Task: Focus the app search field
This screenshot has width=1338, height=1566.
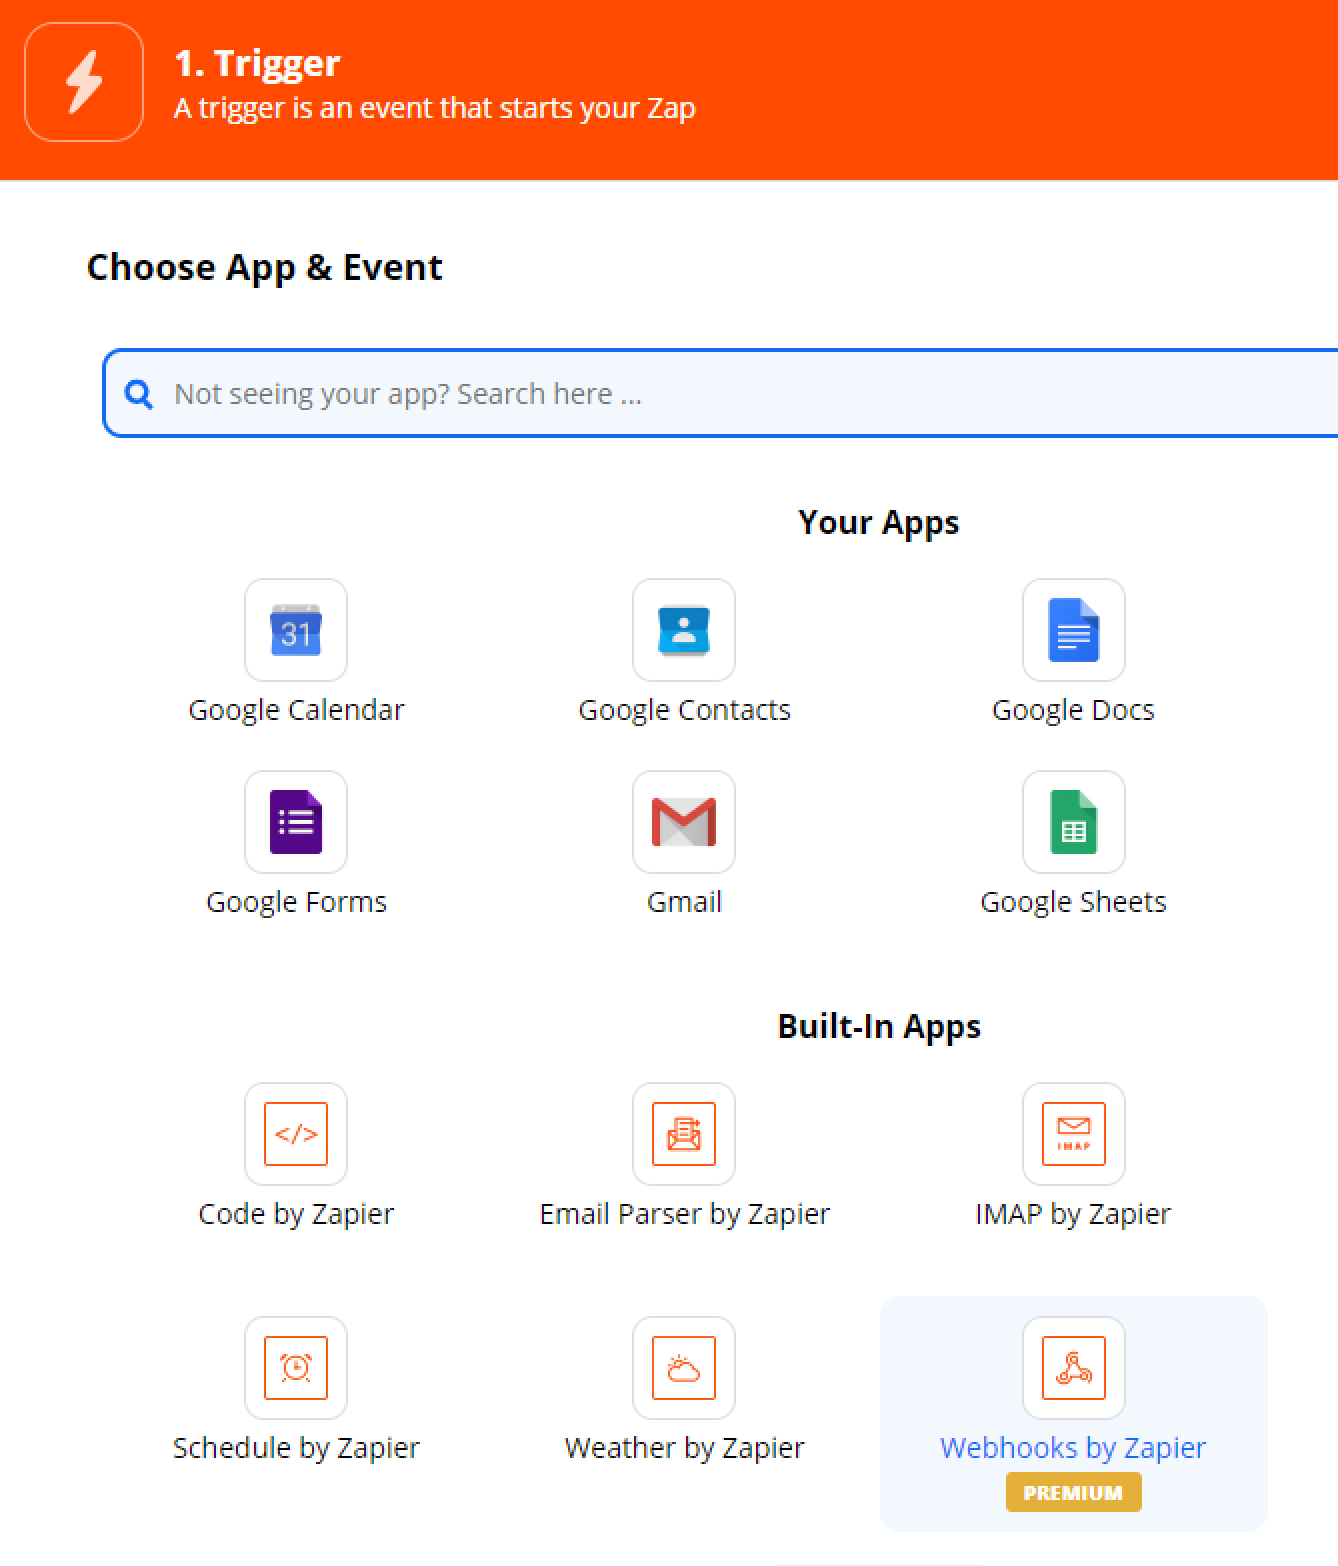Action: click(x=720, y=393)
